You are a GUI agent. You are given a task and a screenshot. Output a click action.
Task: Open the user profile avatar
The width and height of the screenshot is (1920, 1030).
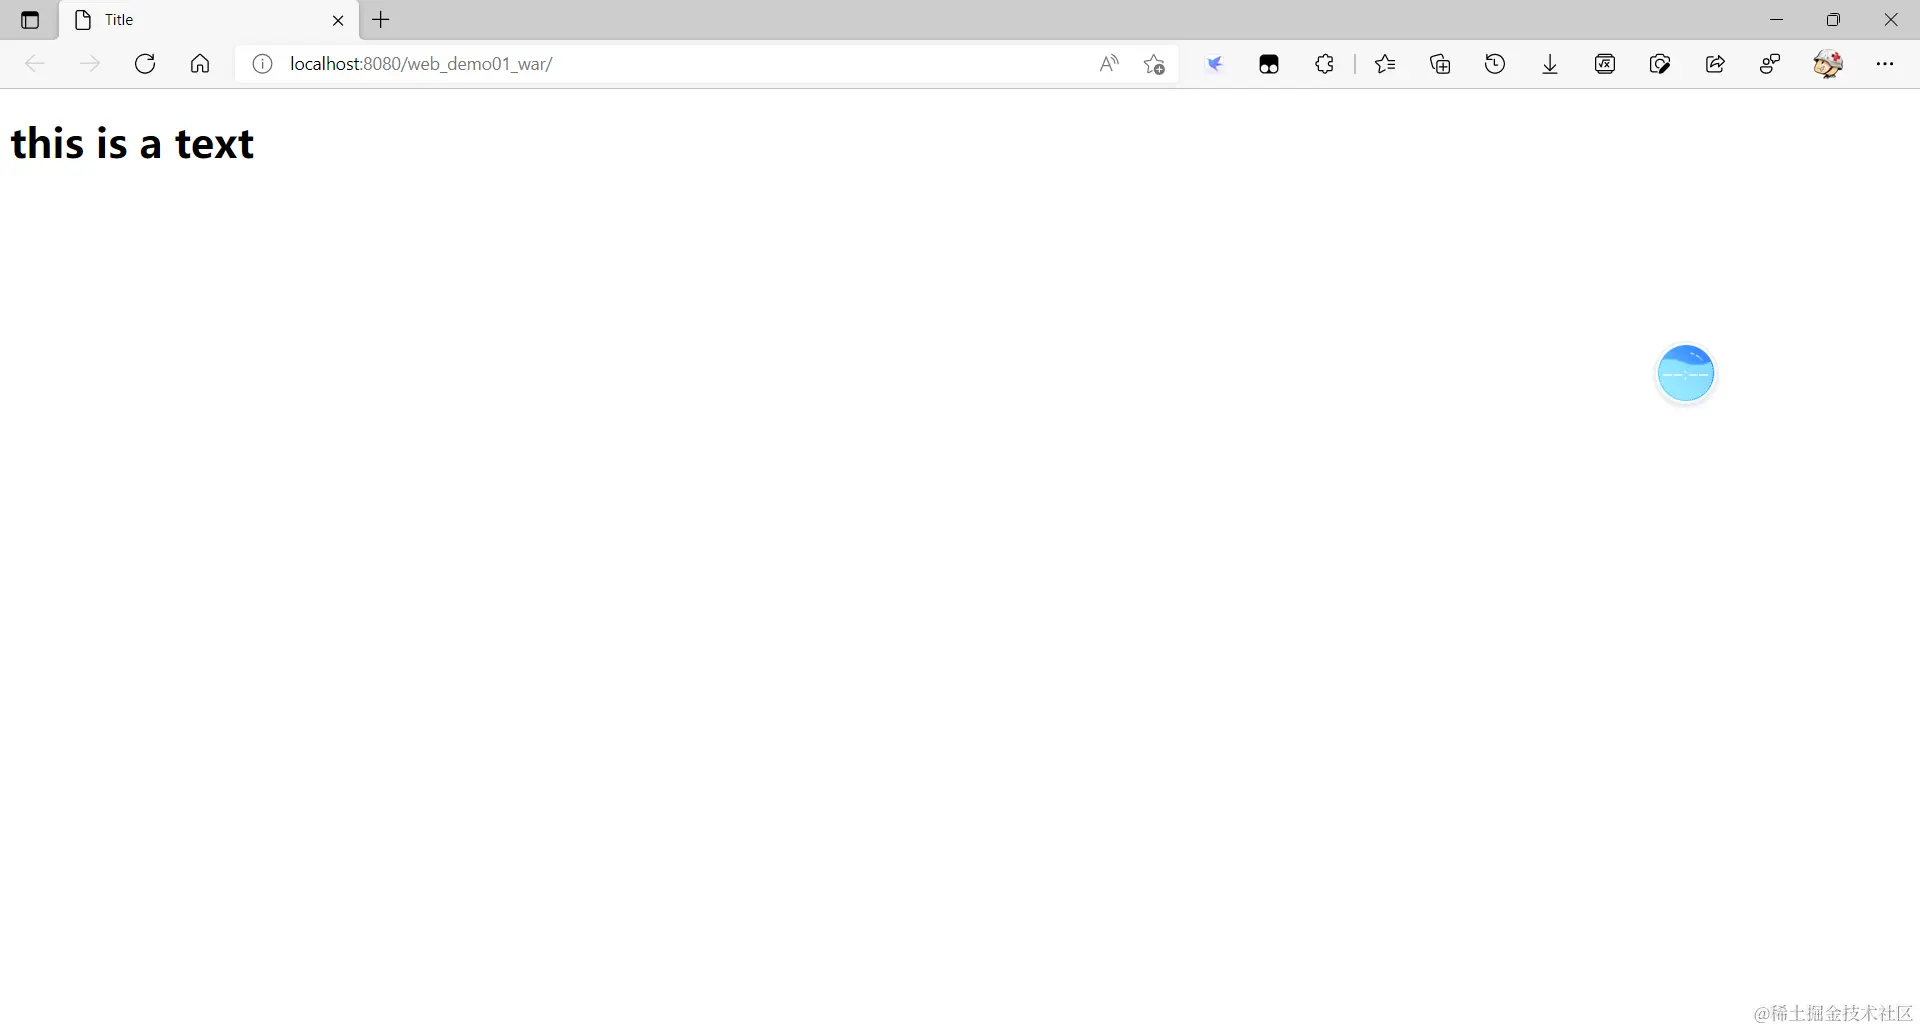pyautogui.click(x=1828, y=64)
